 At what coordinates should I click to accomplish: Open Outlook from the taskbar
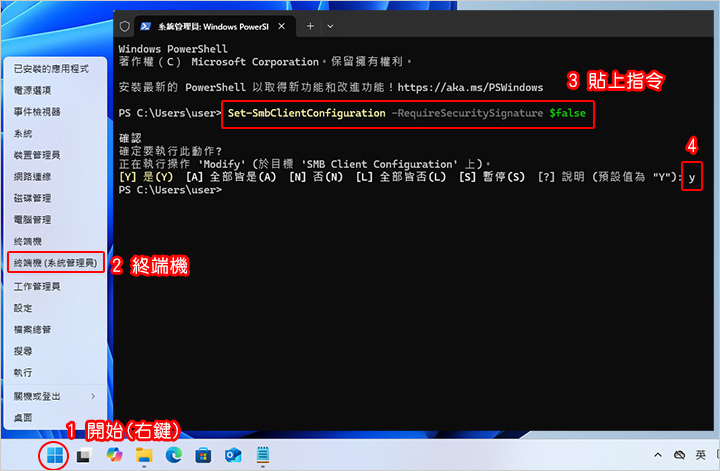click(x=233, y=455)
